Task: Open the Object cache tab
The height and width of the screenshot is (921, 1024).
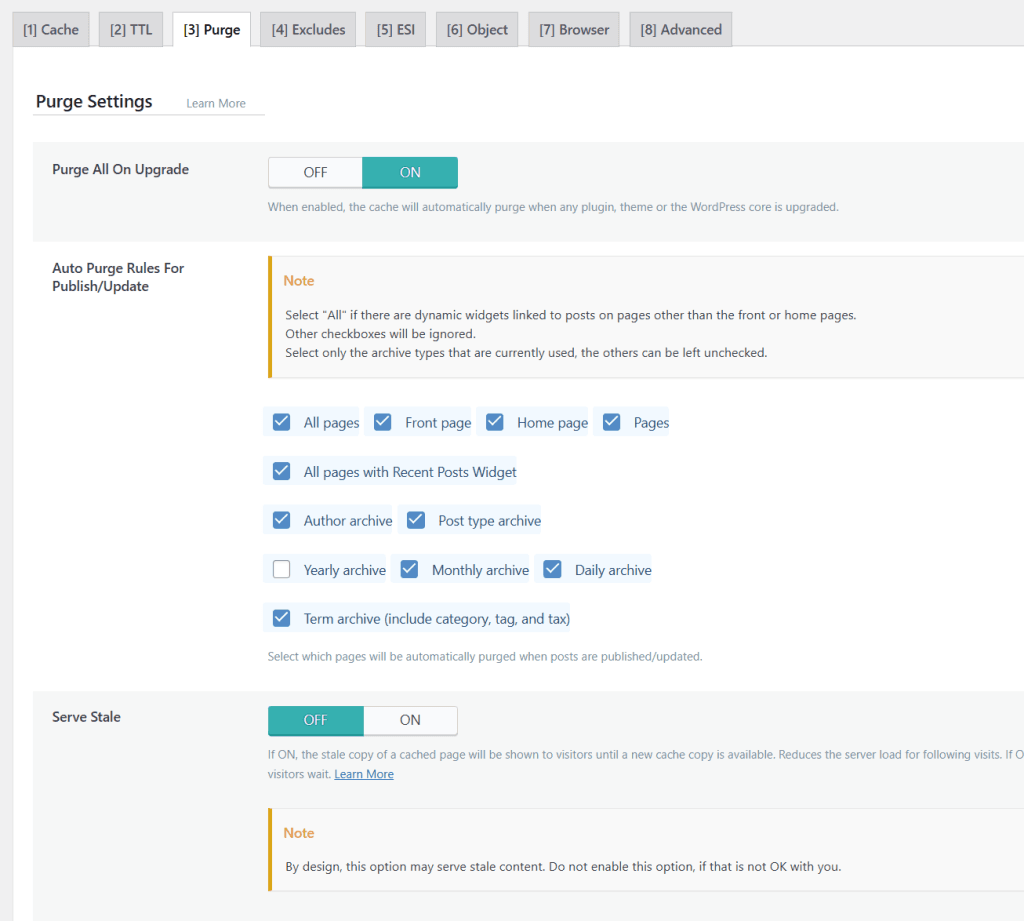Action: click(476, 29)
